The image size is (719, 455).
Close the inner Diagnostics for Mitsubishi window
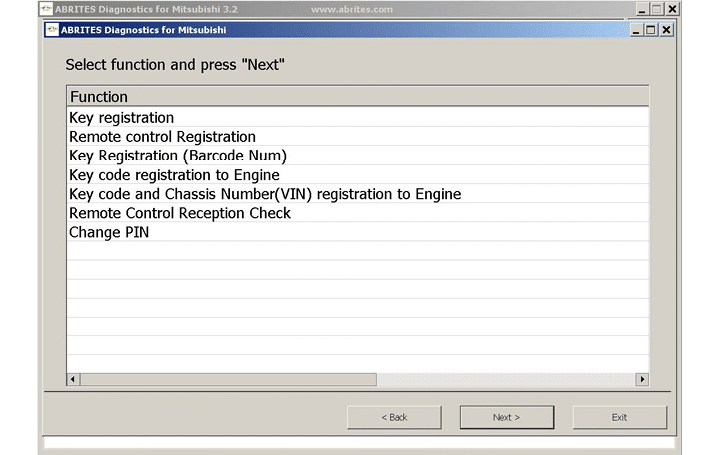[x=667, y=30]
